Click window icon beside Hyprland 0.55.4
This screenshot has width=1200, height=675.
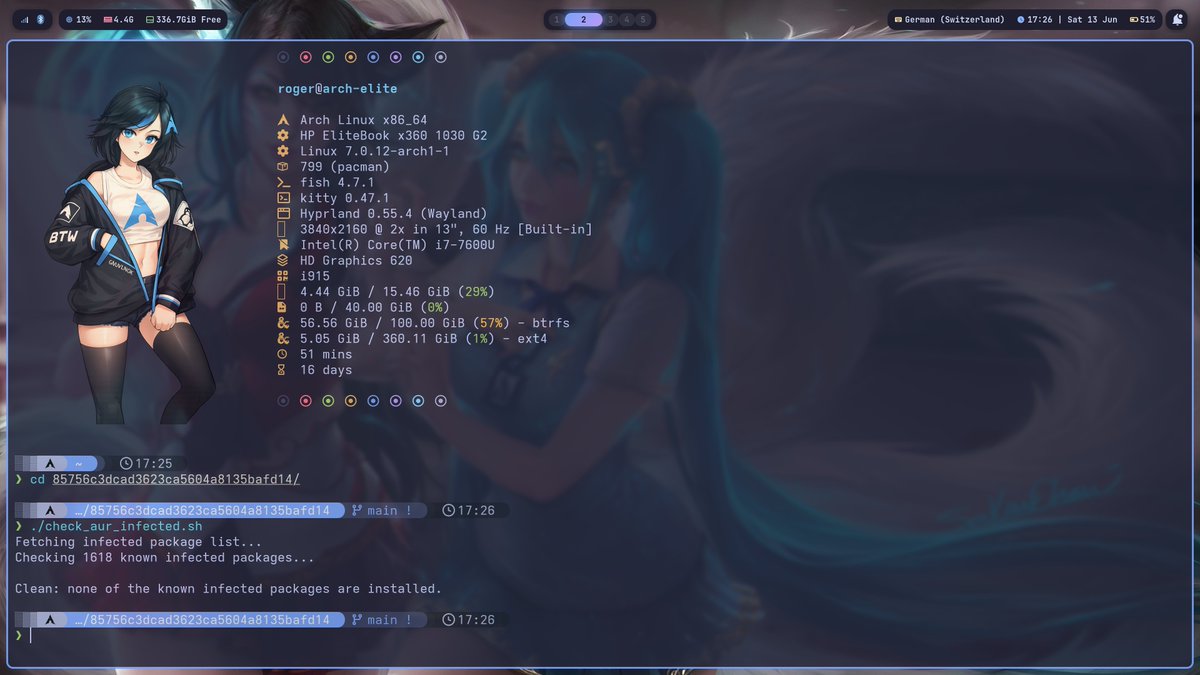(283, 214)
